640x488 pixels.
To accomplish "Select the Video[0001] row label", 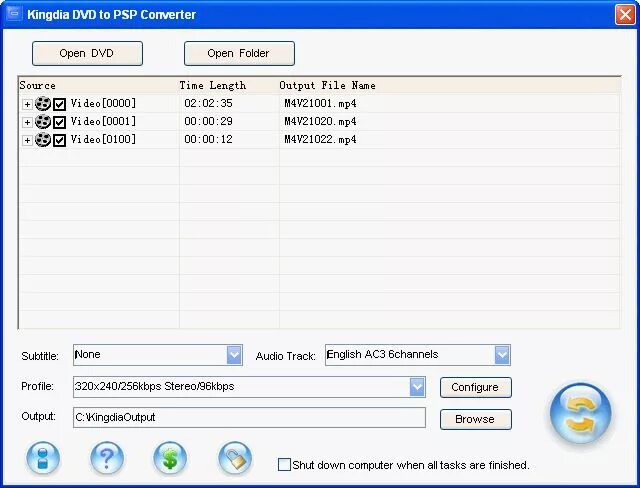I will click(103, 121).
